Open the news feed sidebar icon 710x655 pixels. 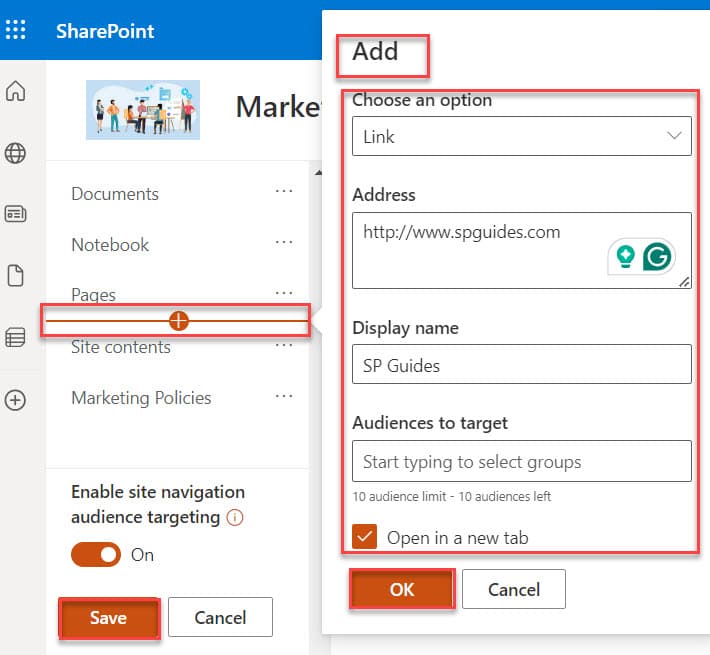coord(15,214)
